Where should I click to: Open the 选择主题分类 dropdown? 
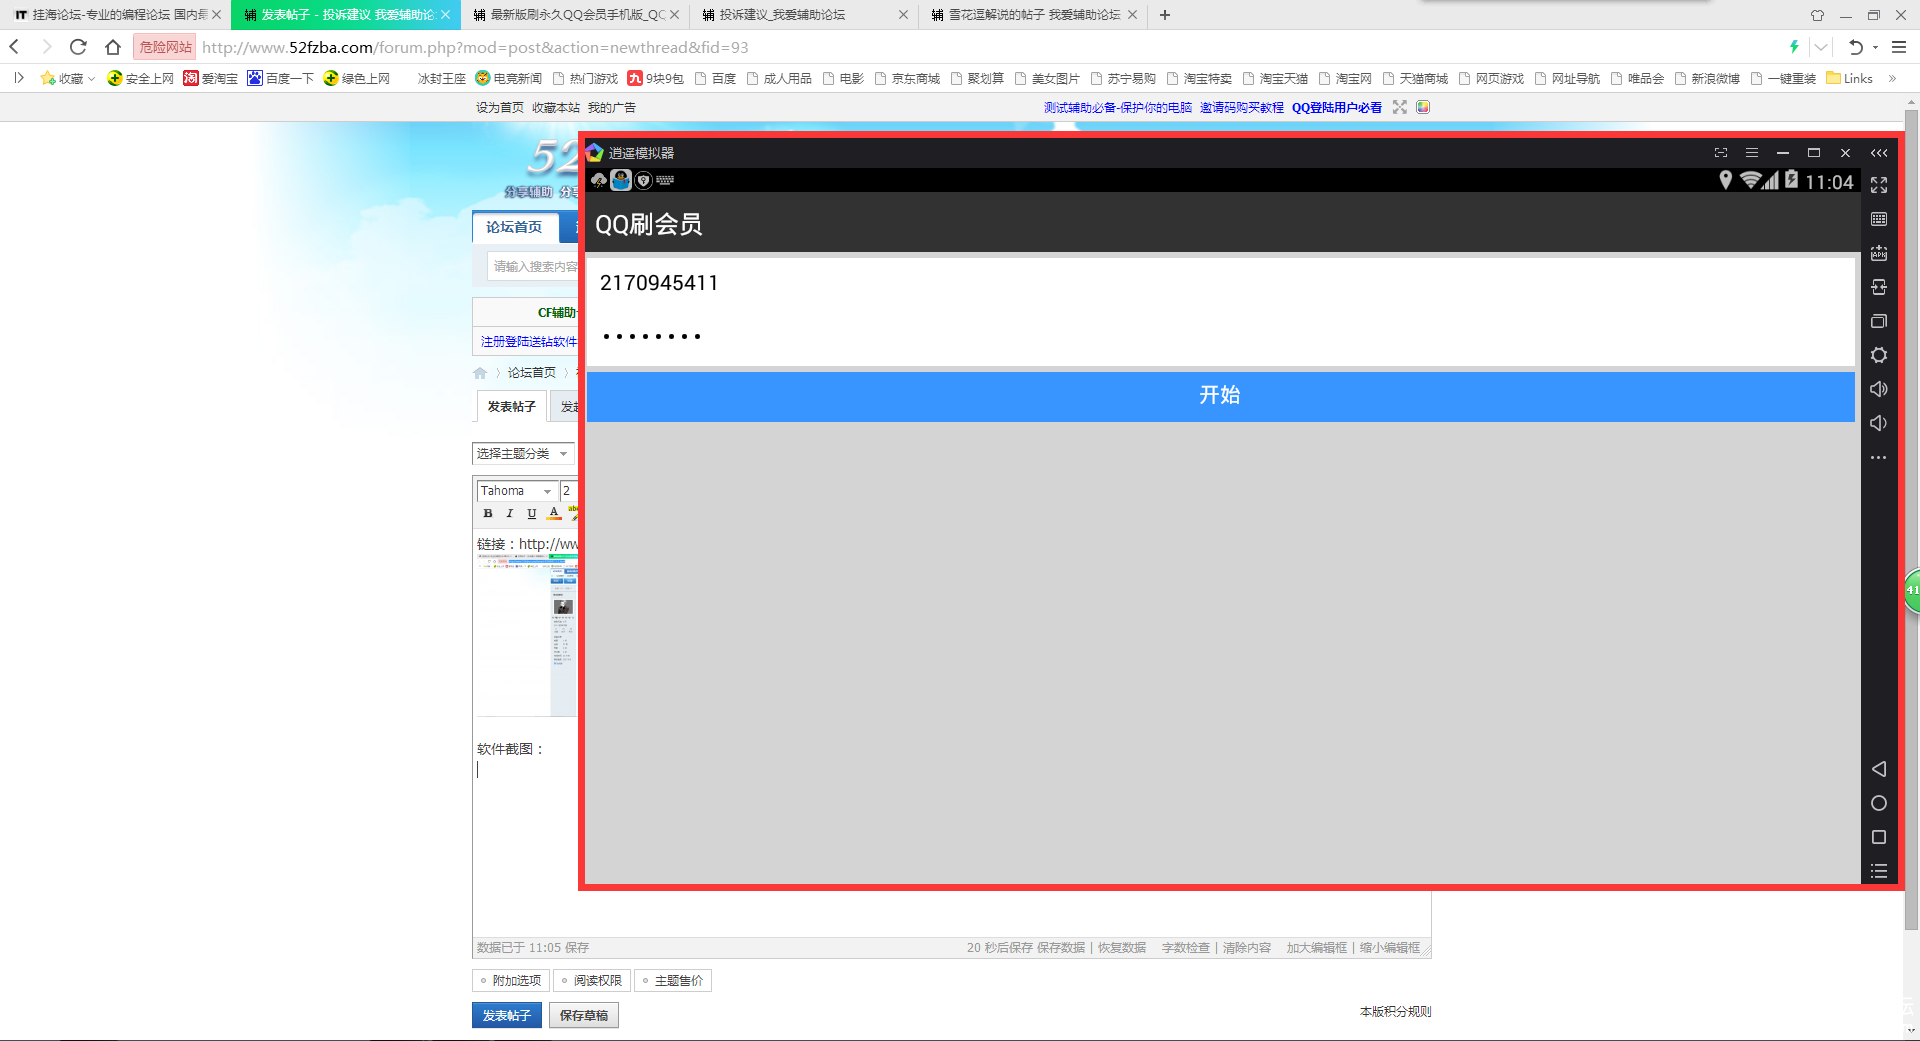(523, 454)
